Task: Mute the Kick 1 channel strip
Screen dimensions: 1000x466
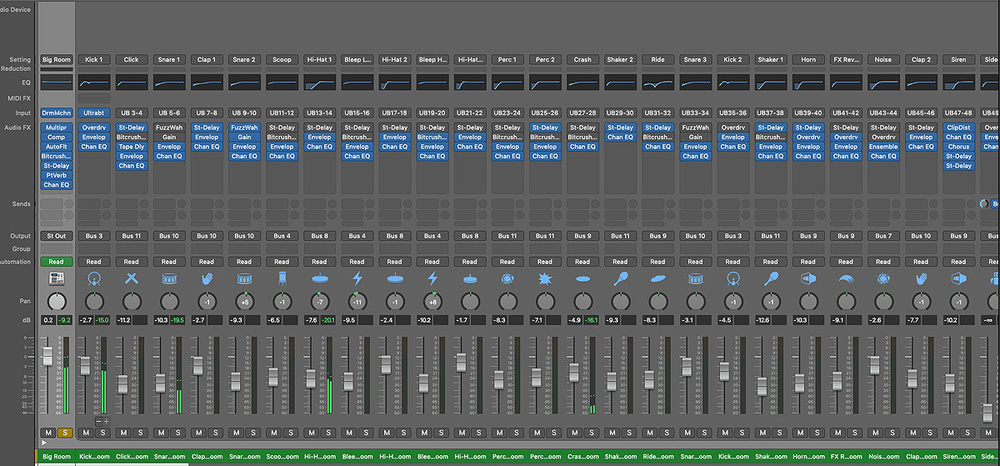Action: coord(86,432)
